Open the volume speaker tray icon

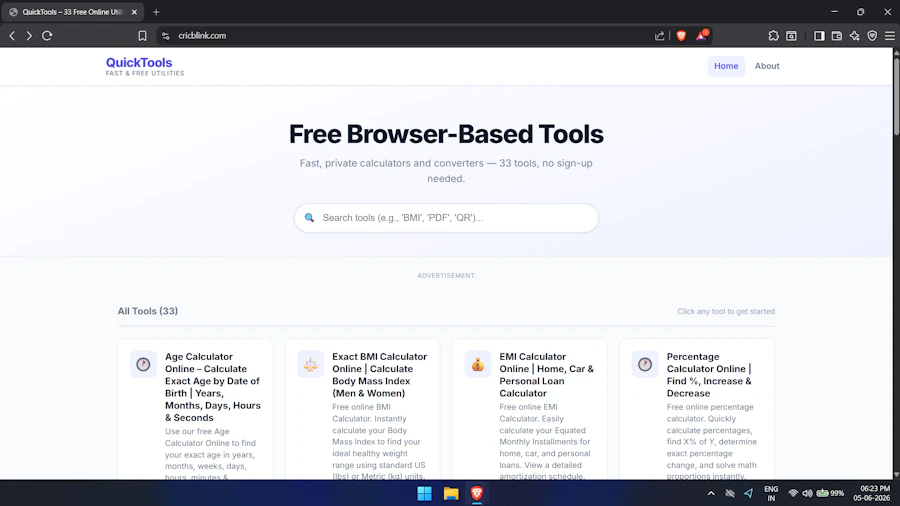click(x=807, y=493)
